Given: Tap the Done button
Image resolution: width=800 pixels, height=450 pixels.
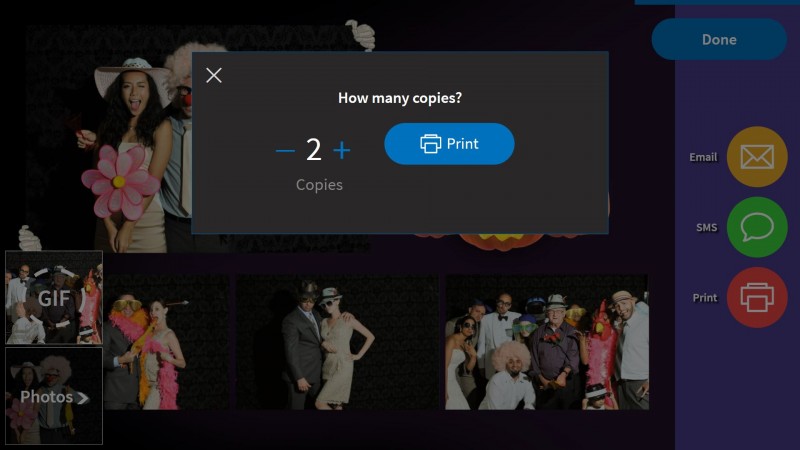Looking at the screenshot, I should click(719, 39).
